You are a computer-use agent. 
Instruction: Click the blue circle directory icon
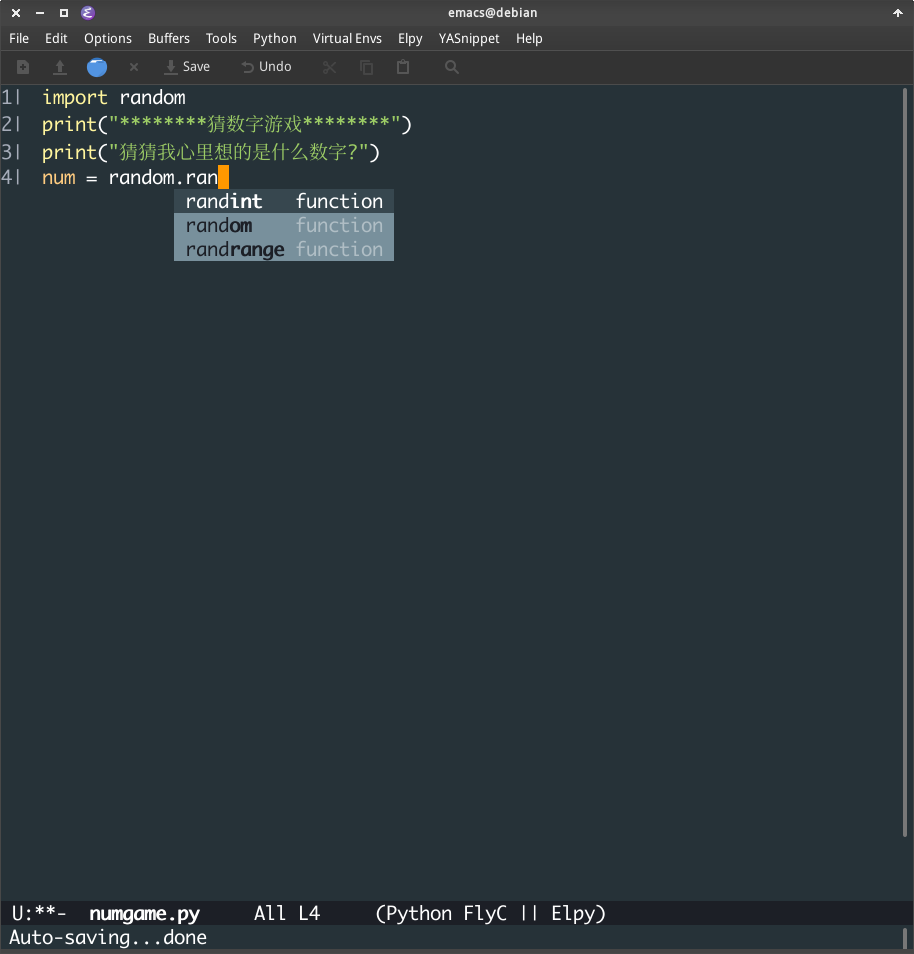click(x=97, y=67)
